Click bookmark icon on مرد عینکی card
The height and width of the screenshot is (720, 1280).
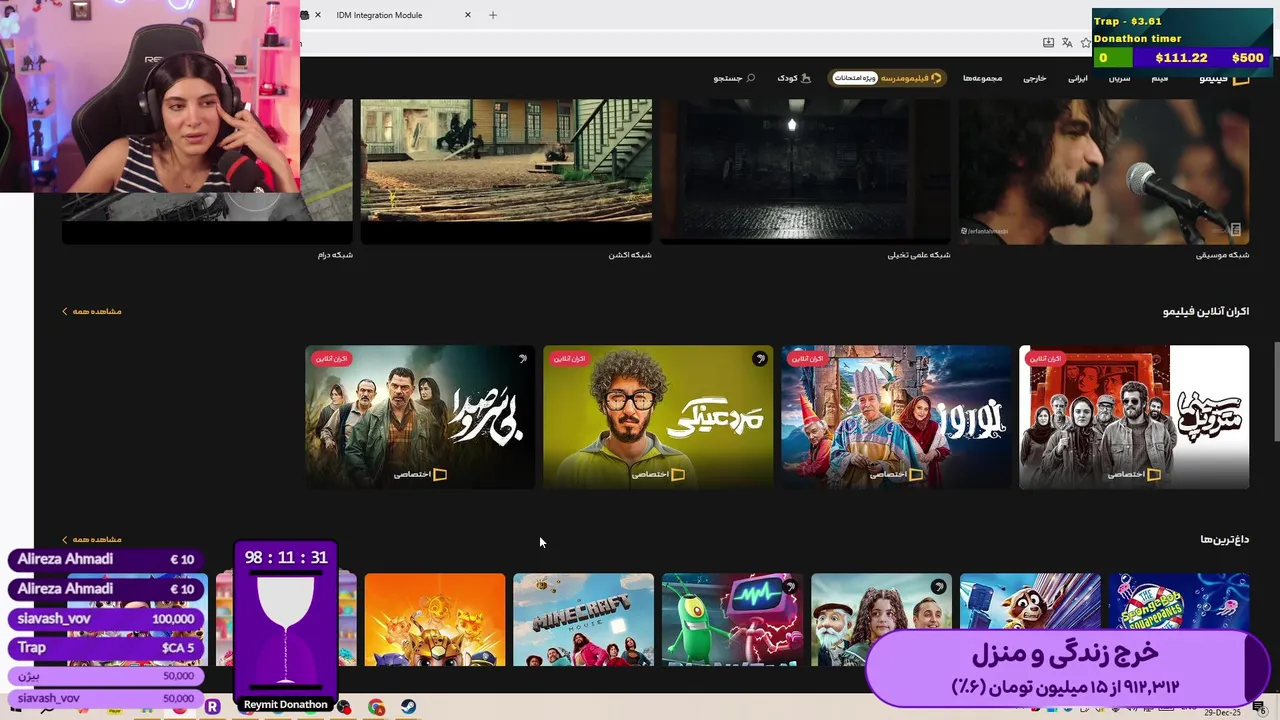coord(760,358)
